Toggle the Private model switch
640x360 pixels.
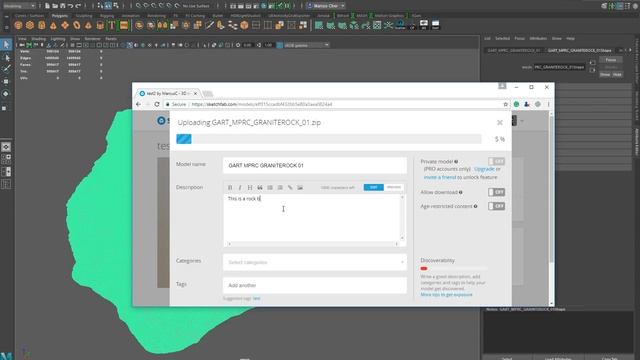(496, 162)
